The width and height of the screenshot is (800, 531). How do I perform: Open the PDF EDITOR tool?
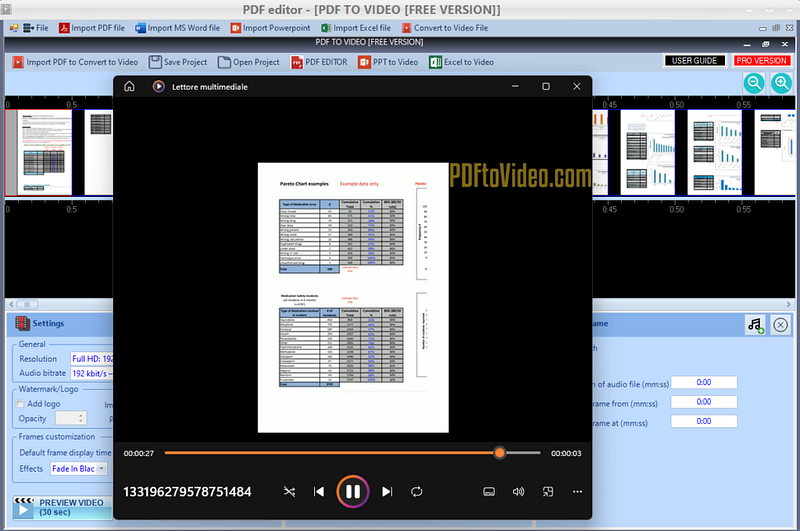click(319, 62)
